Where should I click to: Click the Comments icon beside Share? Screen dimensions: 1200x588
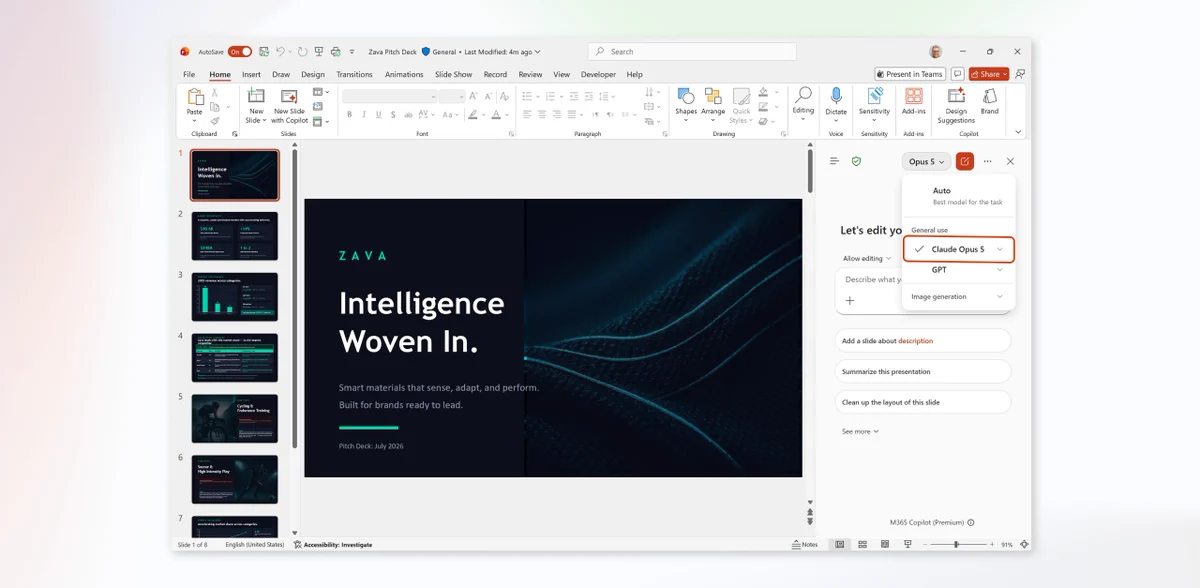(958, 74)
